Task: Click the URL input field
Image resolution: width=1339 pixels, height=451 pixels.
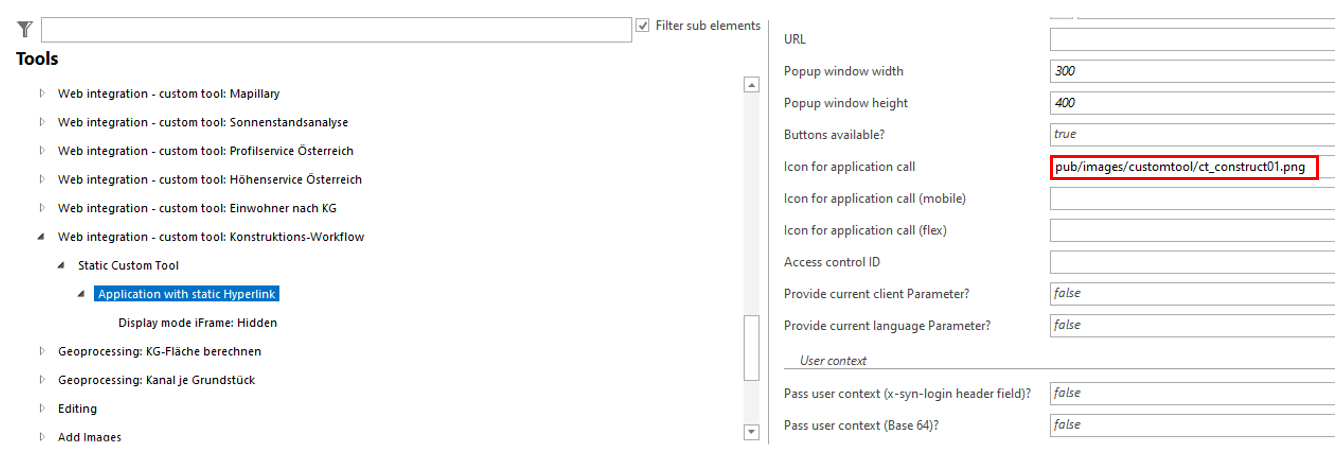Action: [x=1192, y=40]
